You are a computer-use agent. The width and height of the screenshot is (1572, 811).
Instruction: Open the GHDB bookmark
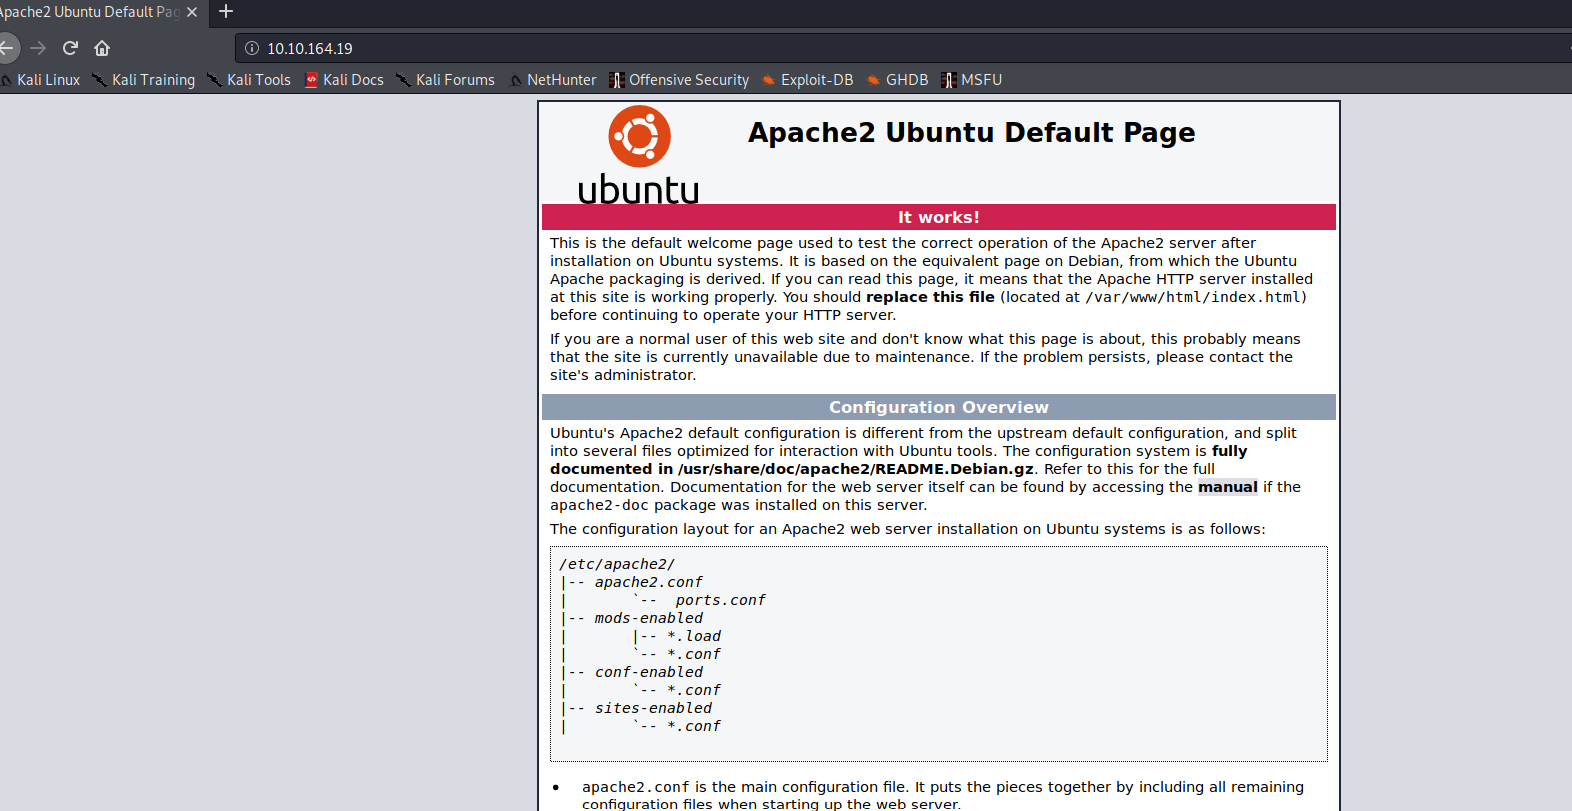tap(897, 80)
